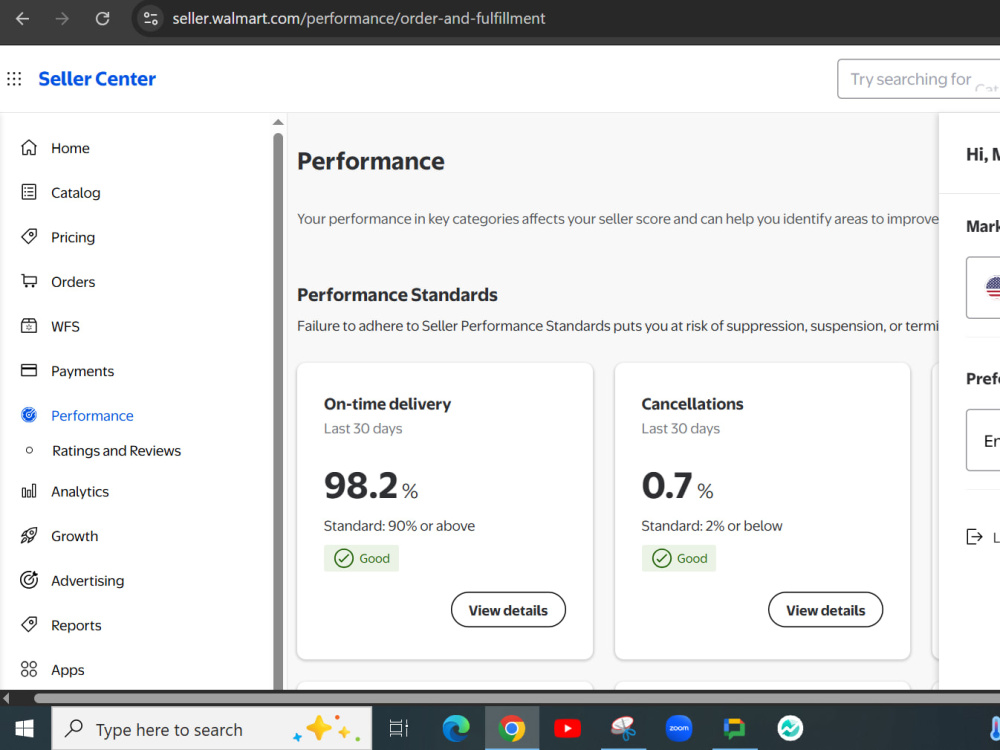Click the browser back arrow

tap(22, 18)
